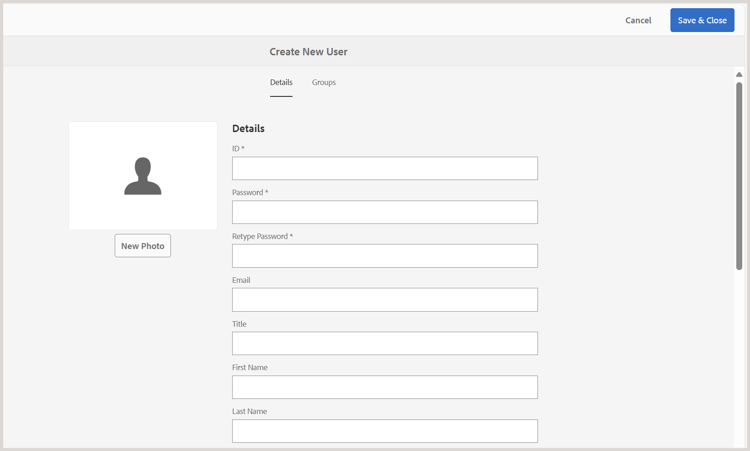The height and width of the screenshot is (451, 750).
Task: Click the First Name input field
Action: 385,387
